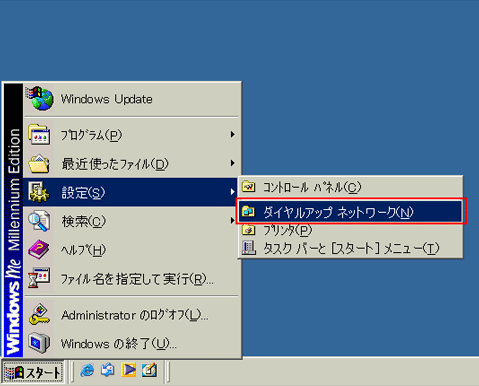The height and width of the screenshot is (386, 479).
Task: Click the Programs folder icon
Action: 39,135
